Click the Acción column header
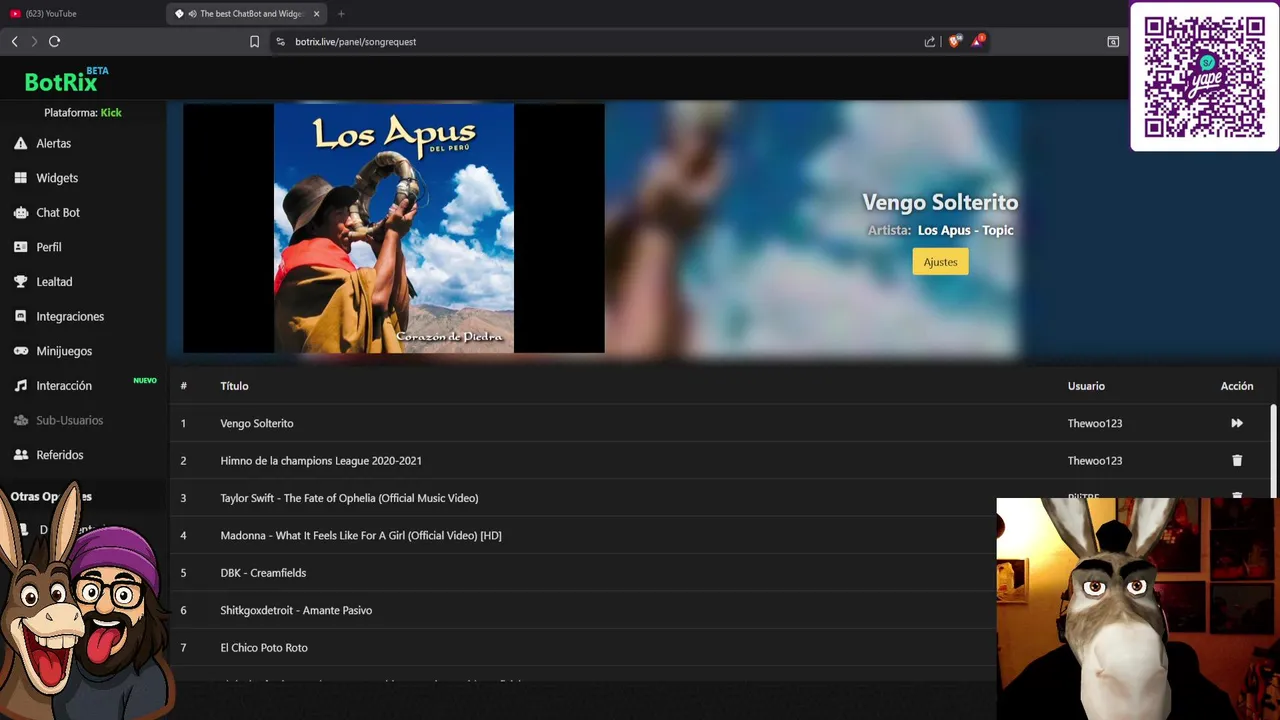This screenshot has height=720, width=1280. pyautogui.click(x=1237, y=386)
